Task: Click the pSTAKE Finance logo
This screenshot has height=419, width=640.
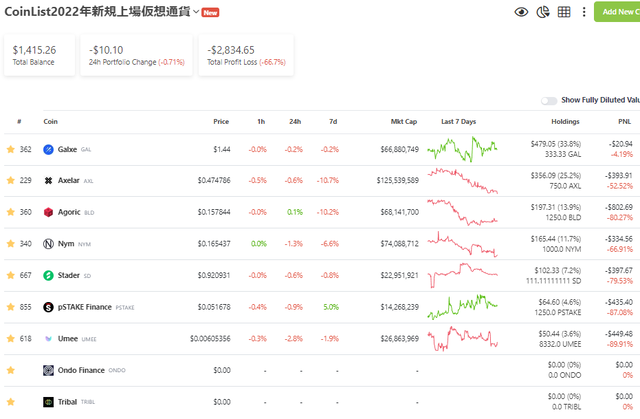Action: (48, 307)
